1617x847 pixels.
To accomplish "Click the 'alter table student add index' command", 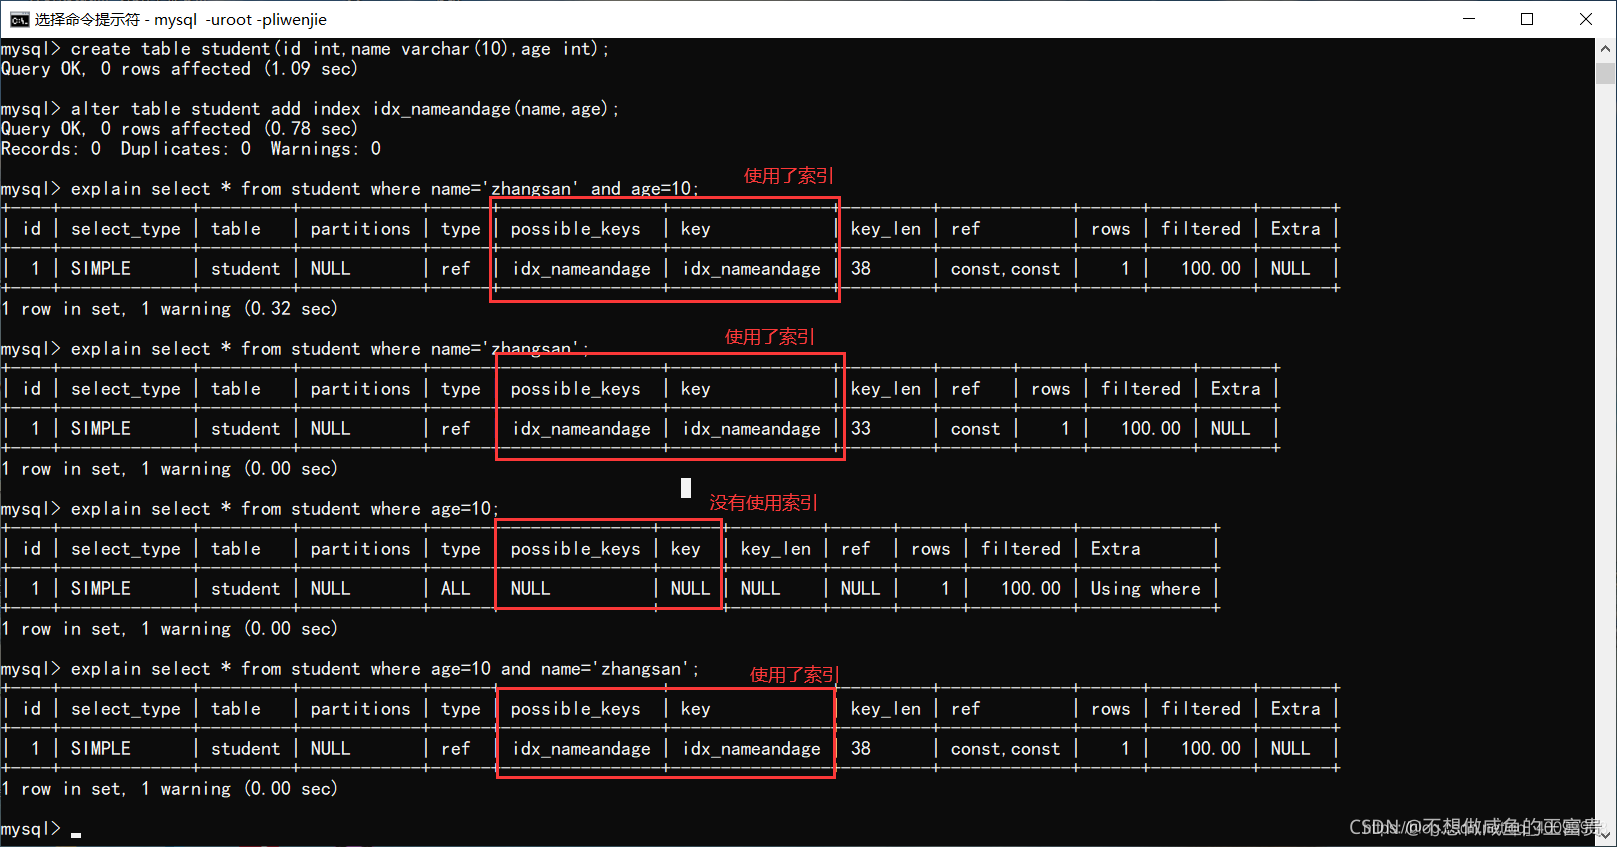I will [310, 109].
